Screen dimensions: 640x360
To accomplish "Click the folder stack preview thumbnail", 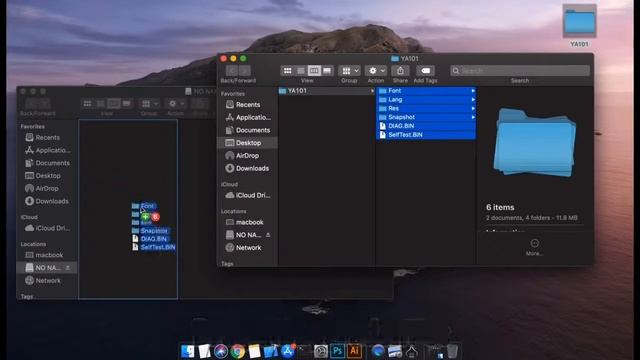I will (535, 143).
